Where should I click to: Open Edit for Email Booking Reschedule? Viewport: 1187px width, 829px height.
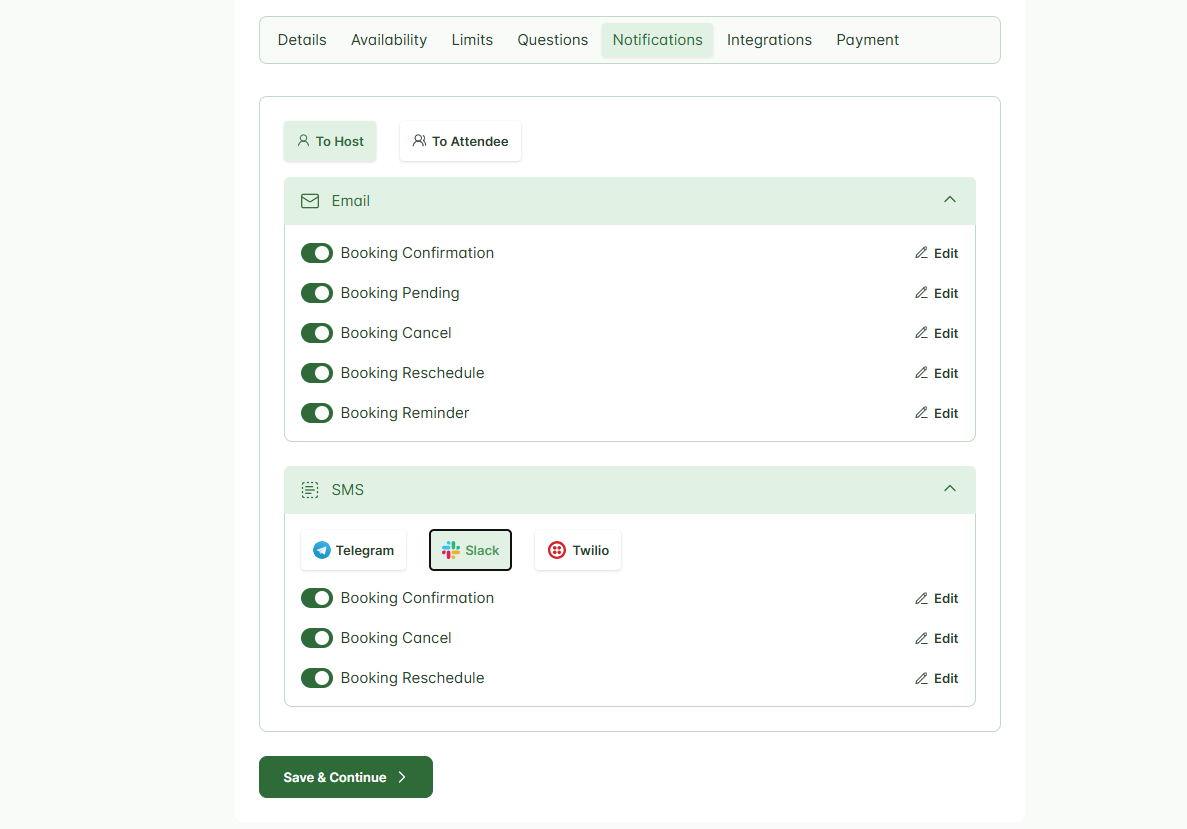pos(936,374)
